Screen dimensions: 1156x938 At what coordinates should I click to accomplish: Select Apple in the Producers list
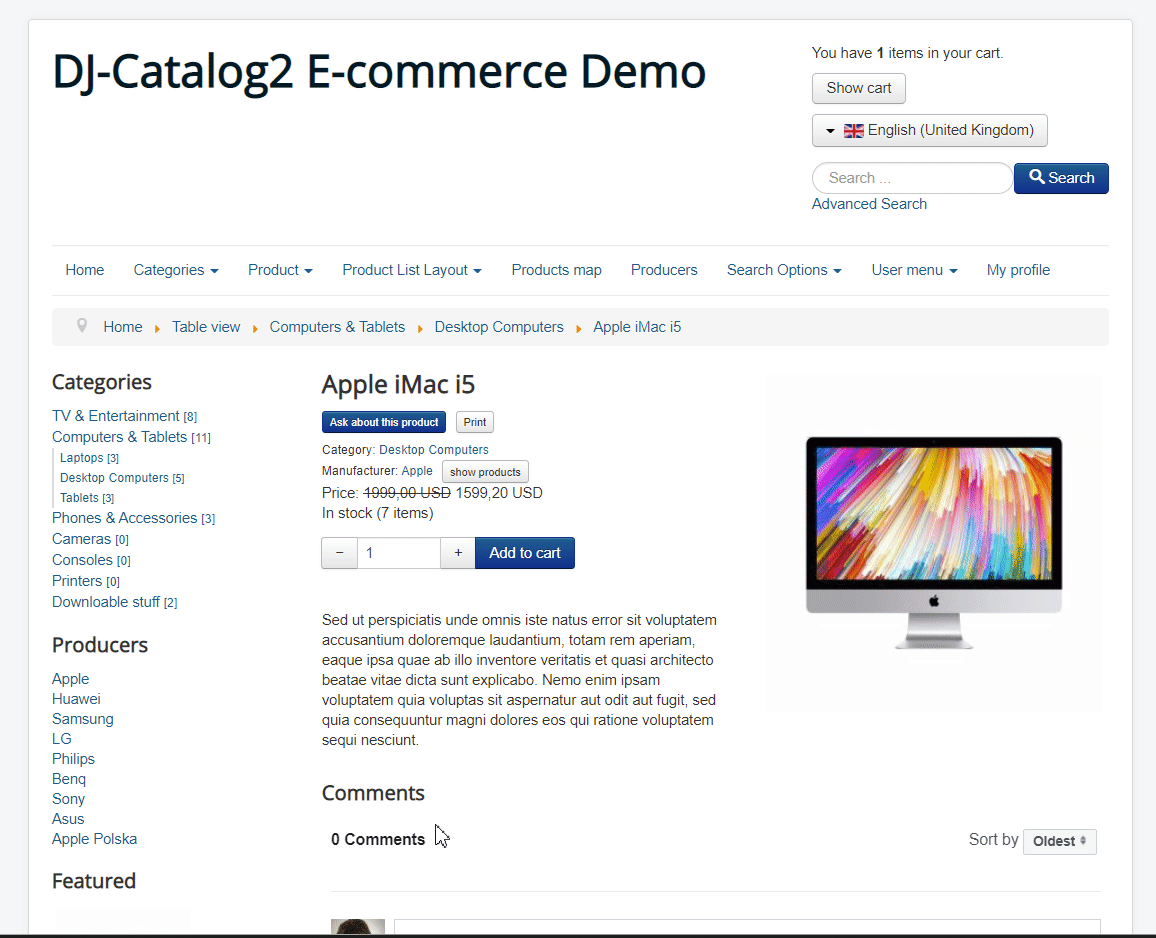coord(71,678)
